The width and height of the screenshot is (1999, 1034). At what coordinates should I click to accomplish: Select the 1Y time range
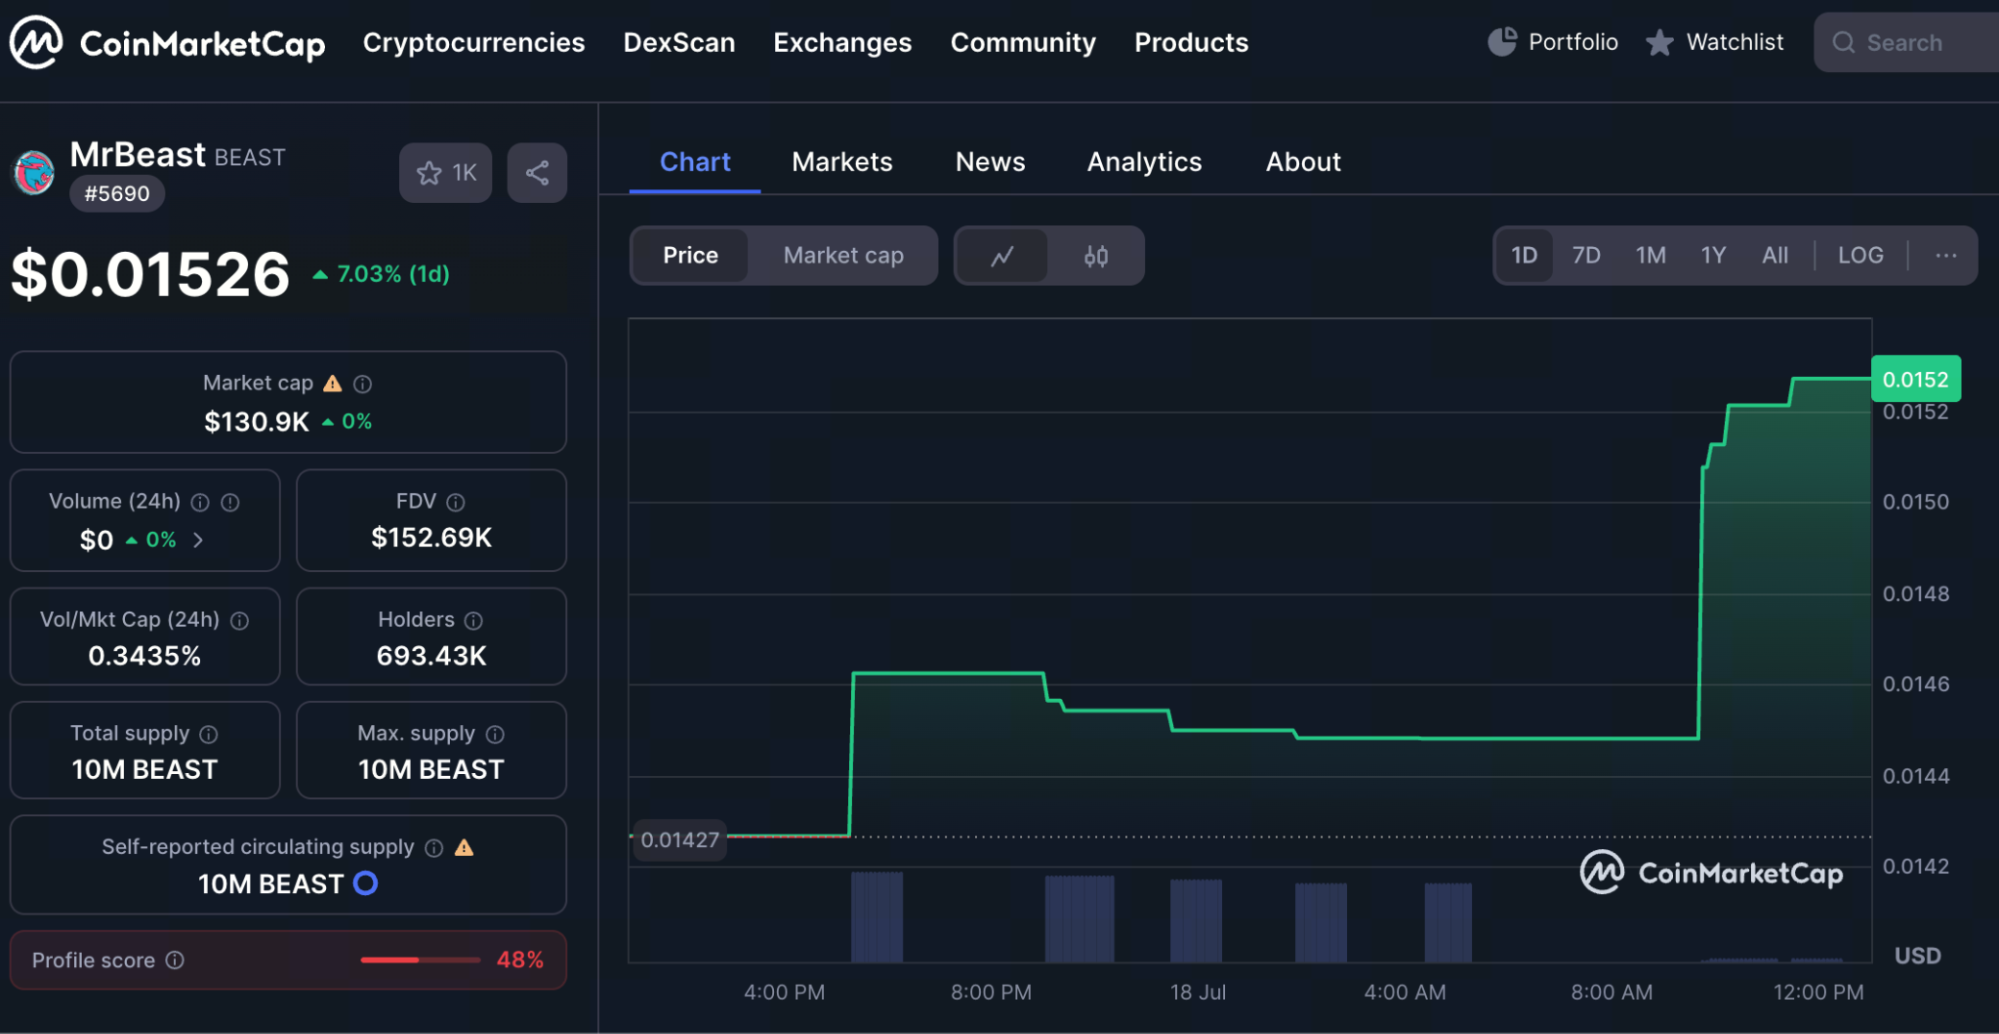[1714, 256]
